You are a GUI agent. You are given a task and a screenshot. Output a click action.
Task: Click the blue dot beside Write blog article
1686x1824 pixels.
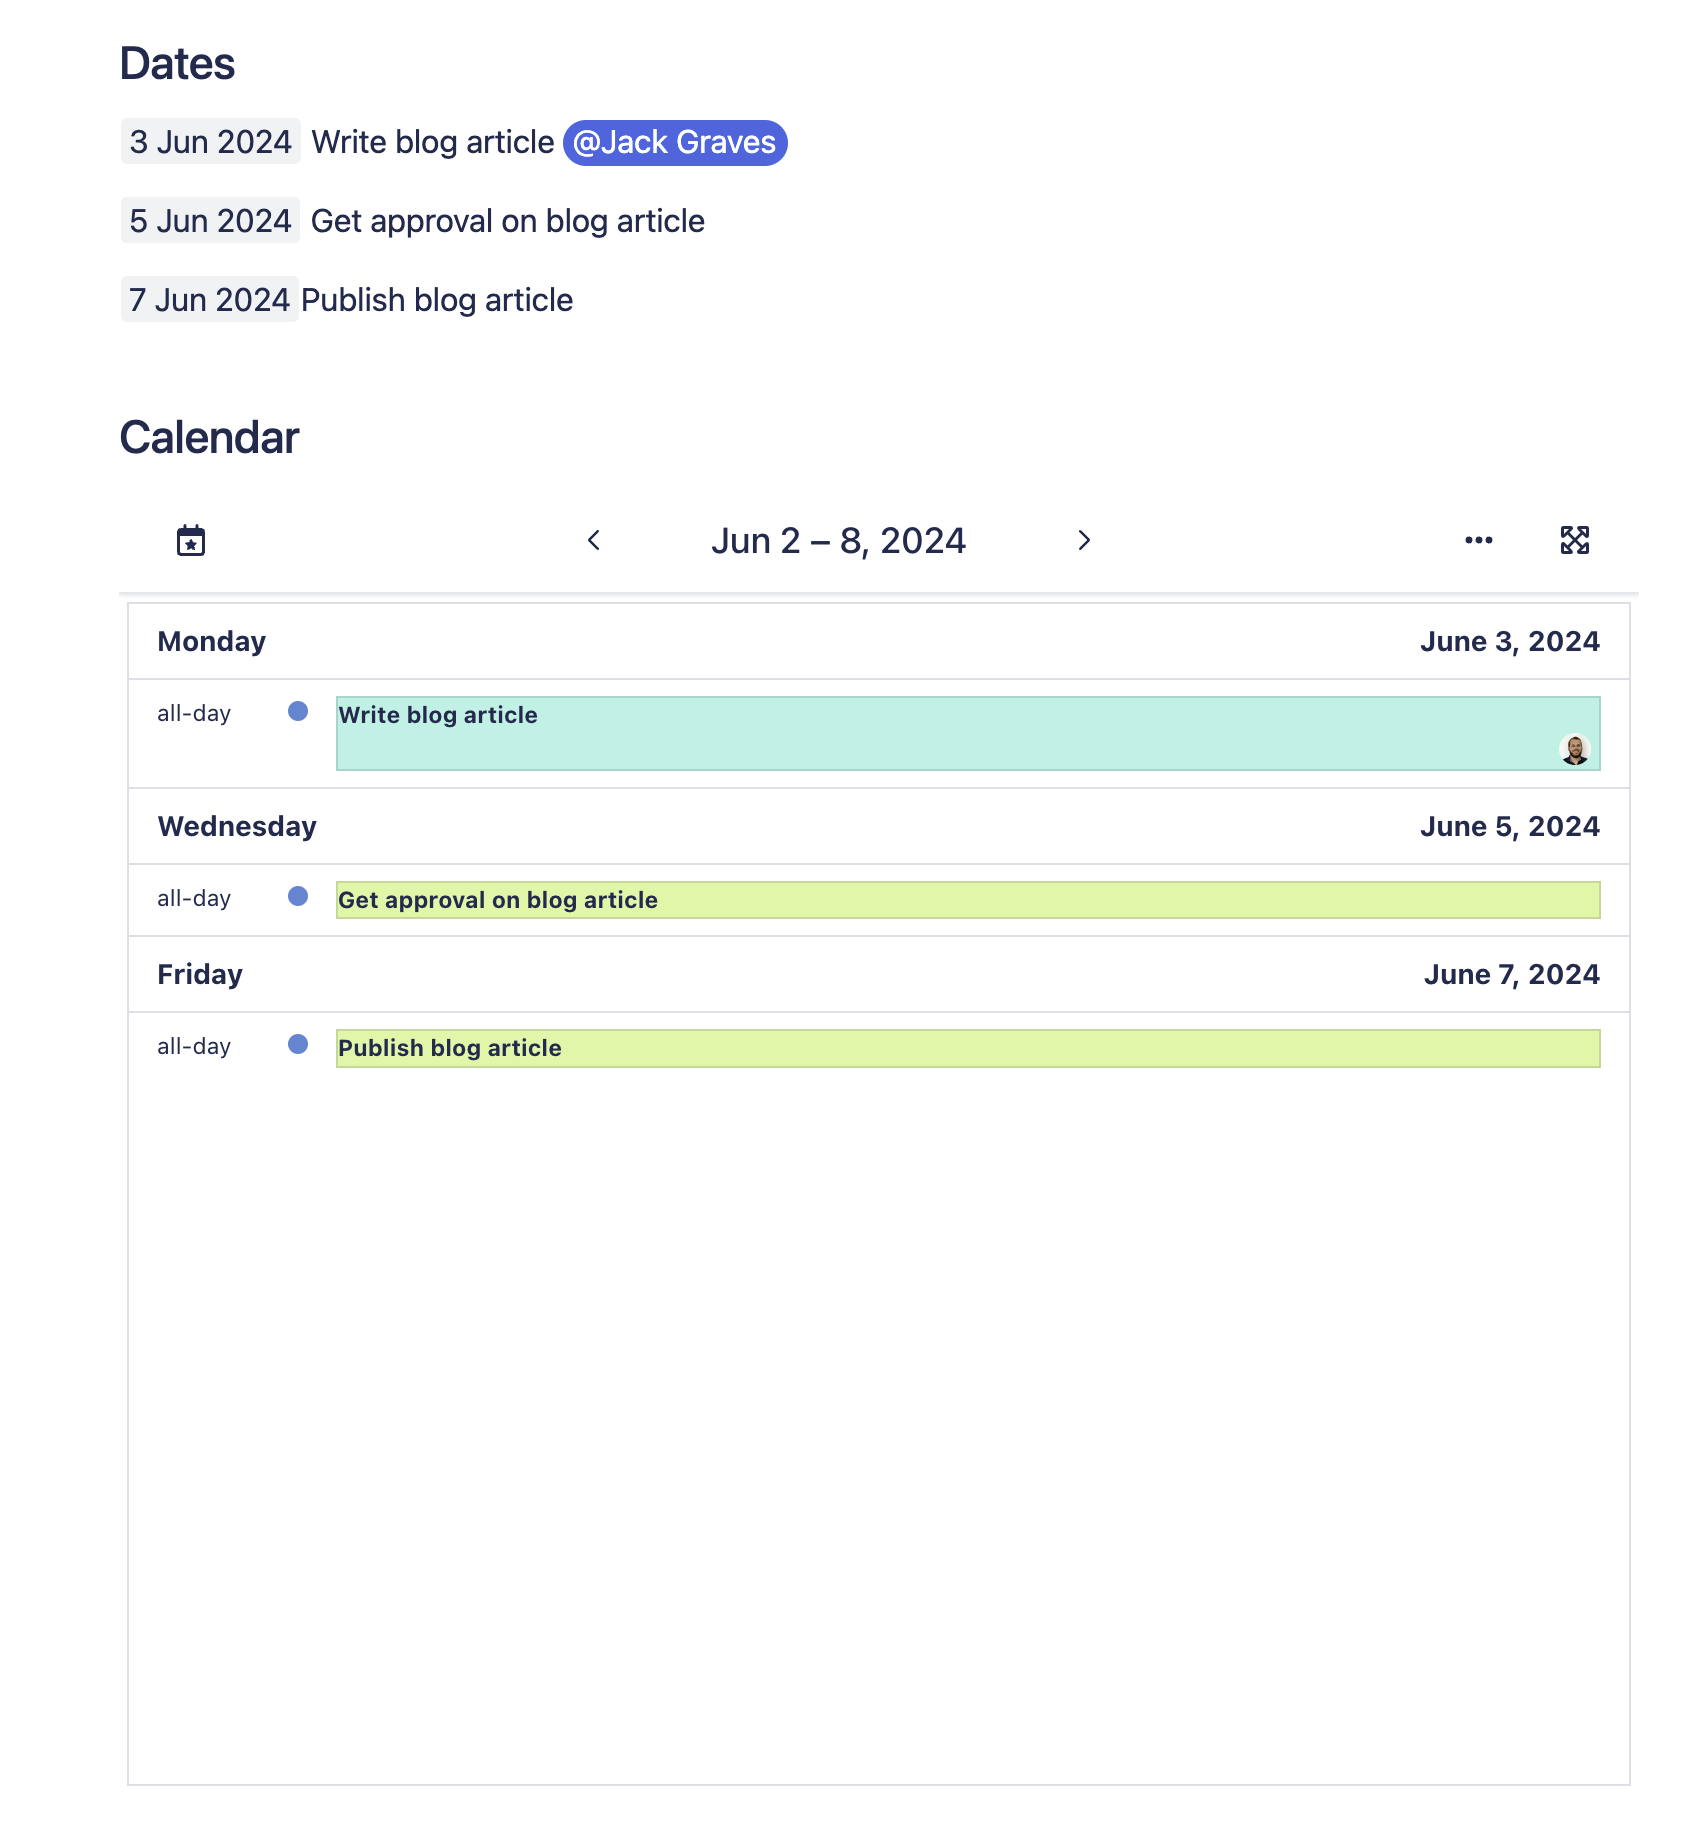click(x=297, y=712)
